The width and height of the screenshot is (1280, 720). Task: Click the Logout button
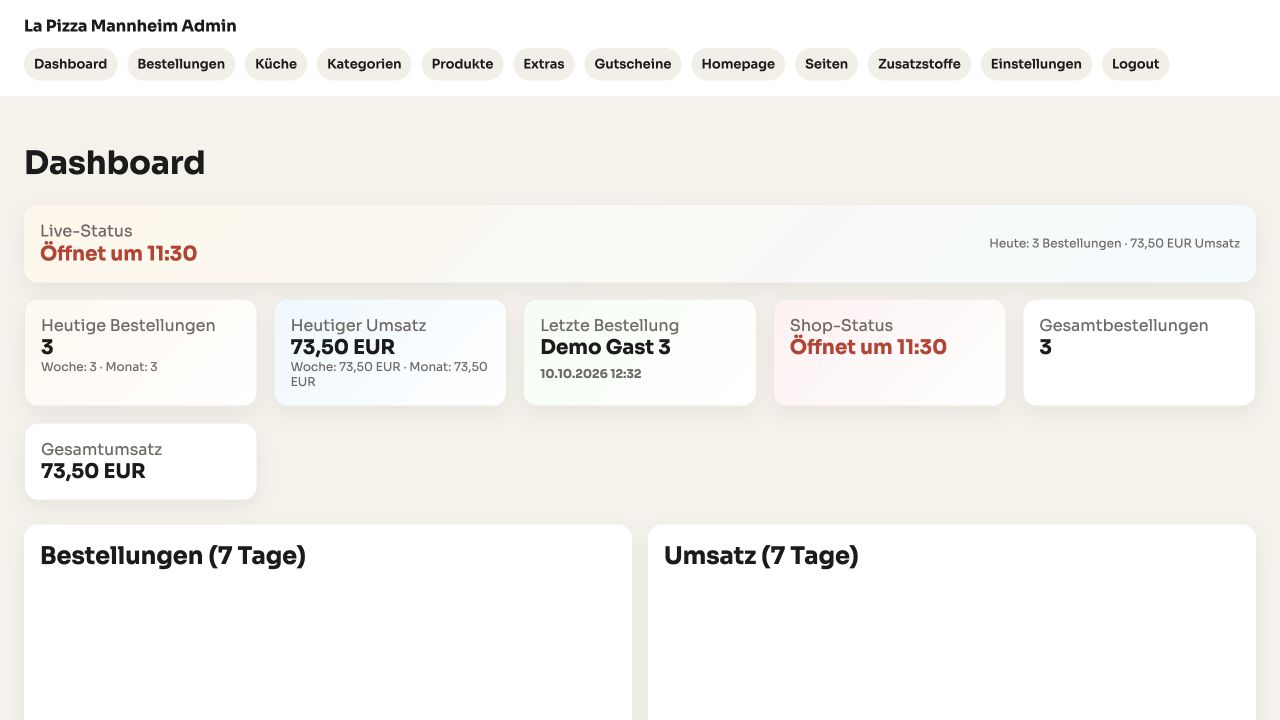tap(1135, 64)
